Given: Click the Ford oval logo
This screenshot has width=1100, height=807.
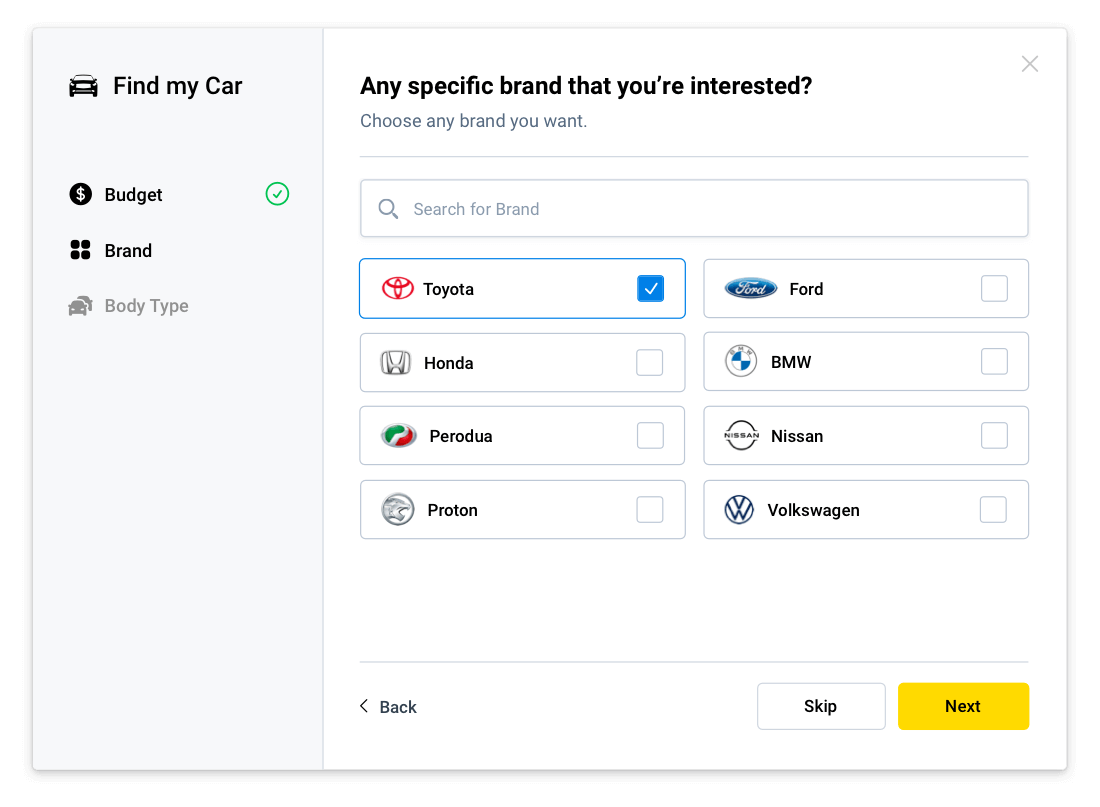Looking at the screenshot, I should [x=751, y=288].
